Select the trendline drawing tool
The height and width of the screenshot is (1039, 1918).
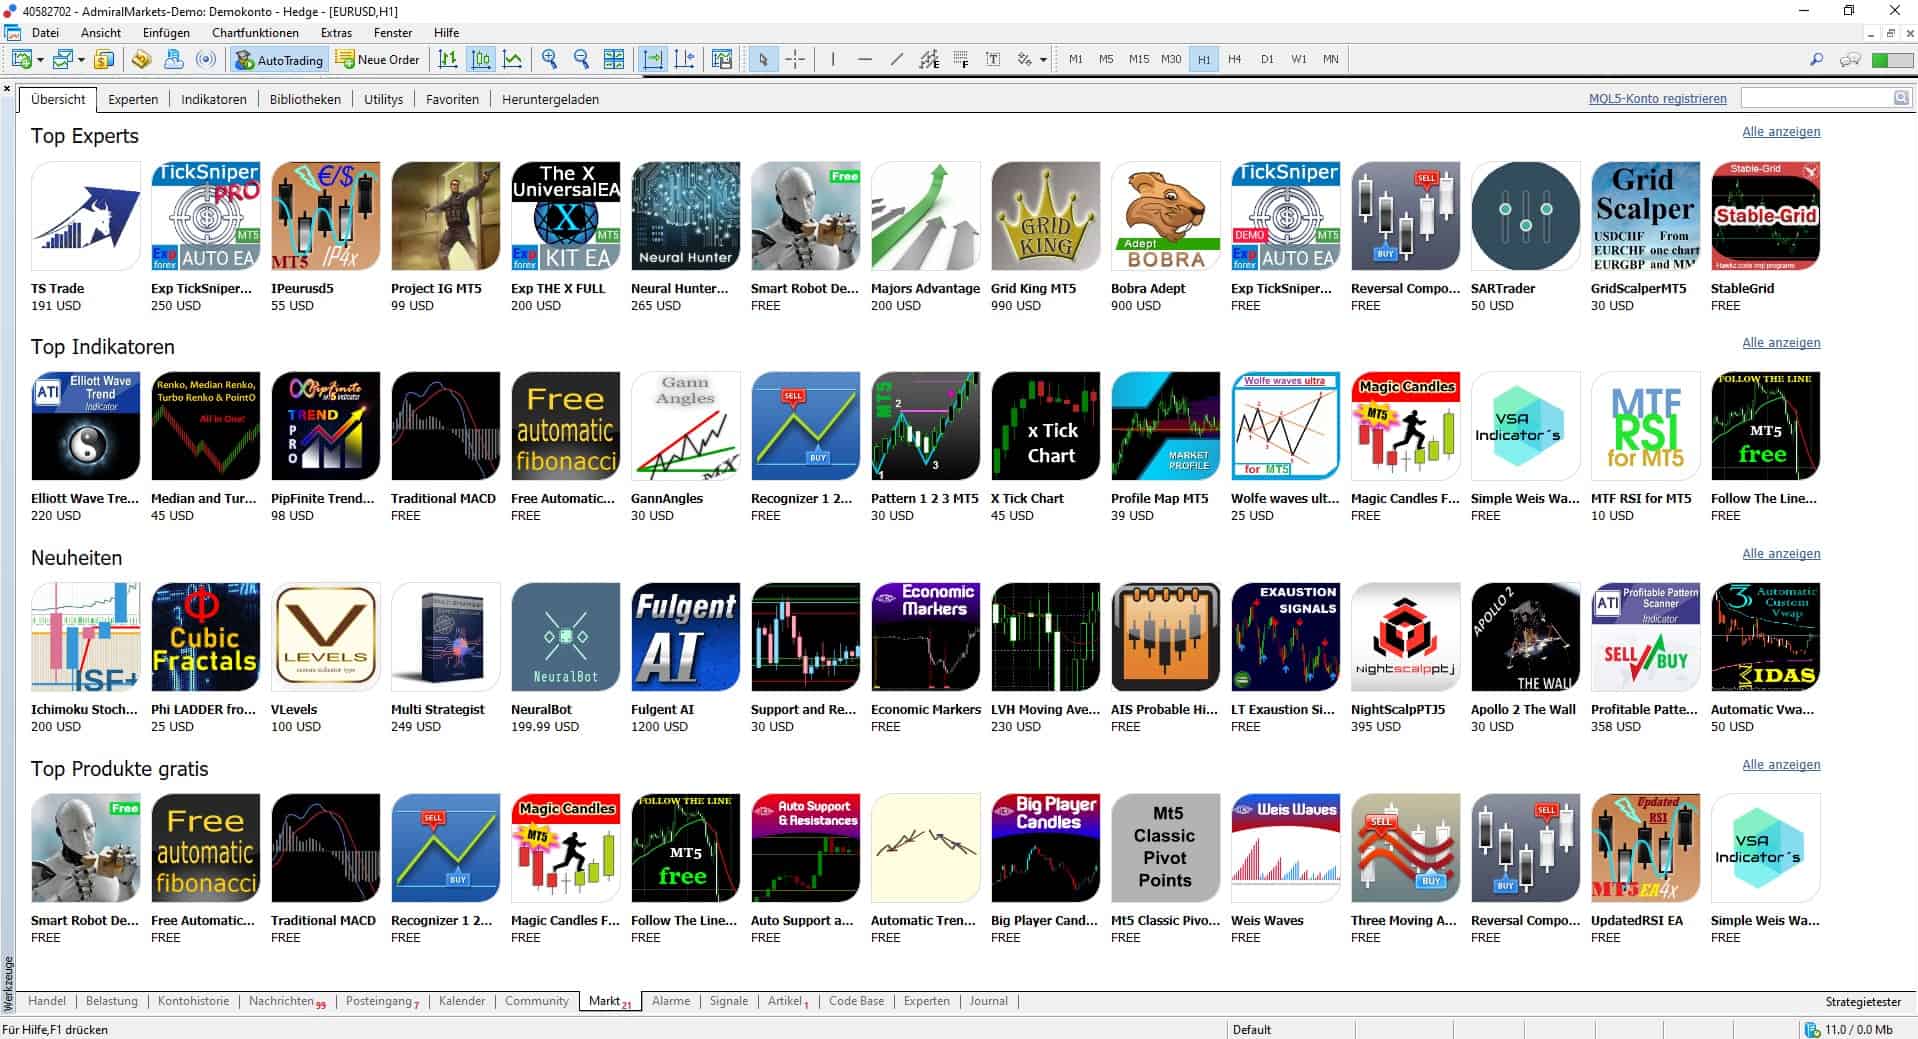click(897, 60)
